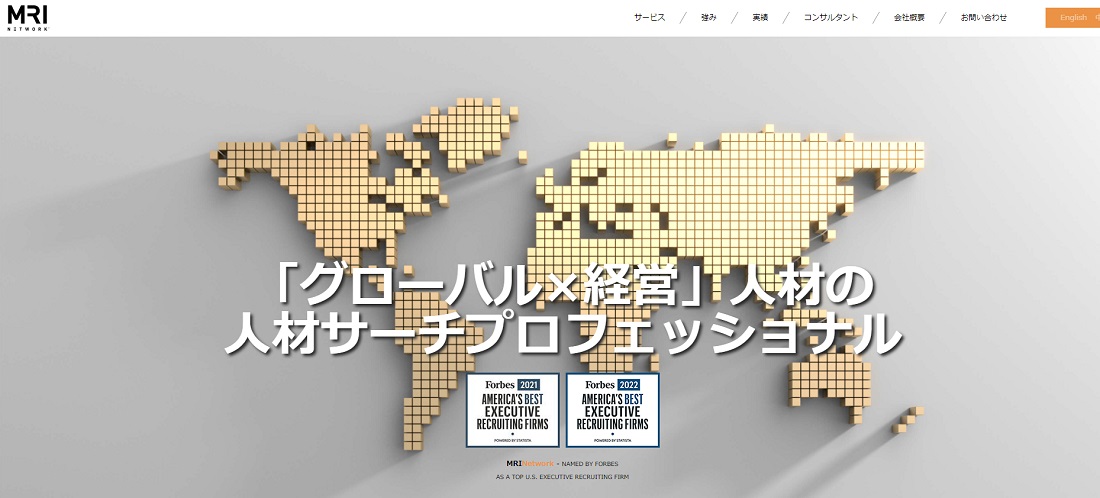Switch language with the orange English button

pos(1073,18)
